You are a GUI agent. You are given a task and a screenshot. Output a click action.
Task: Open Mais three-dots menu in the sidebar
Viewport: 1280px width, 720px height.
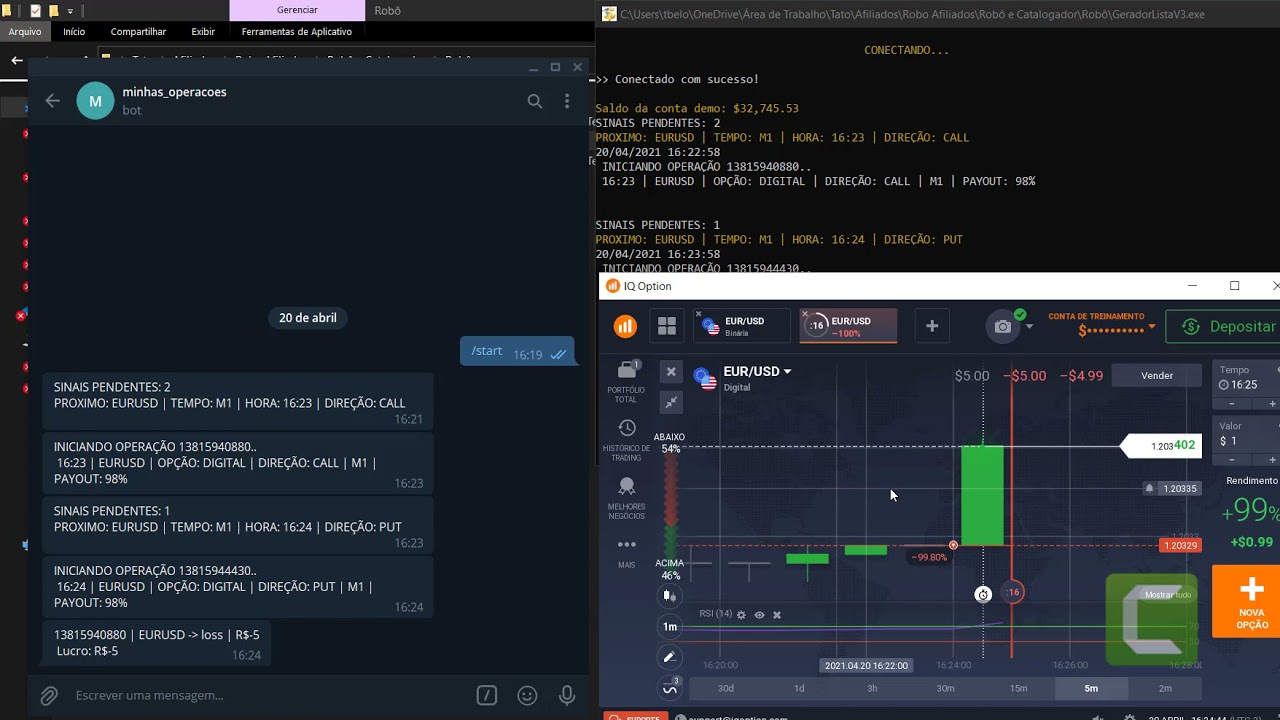point(627,552)
